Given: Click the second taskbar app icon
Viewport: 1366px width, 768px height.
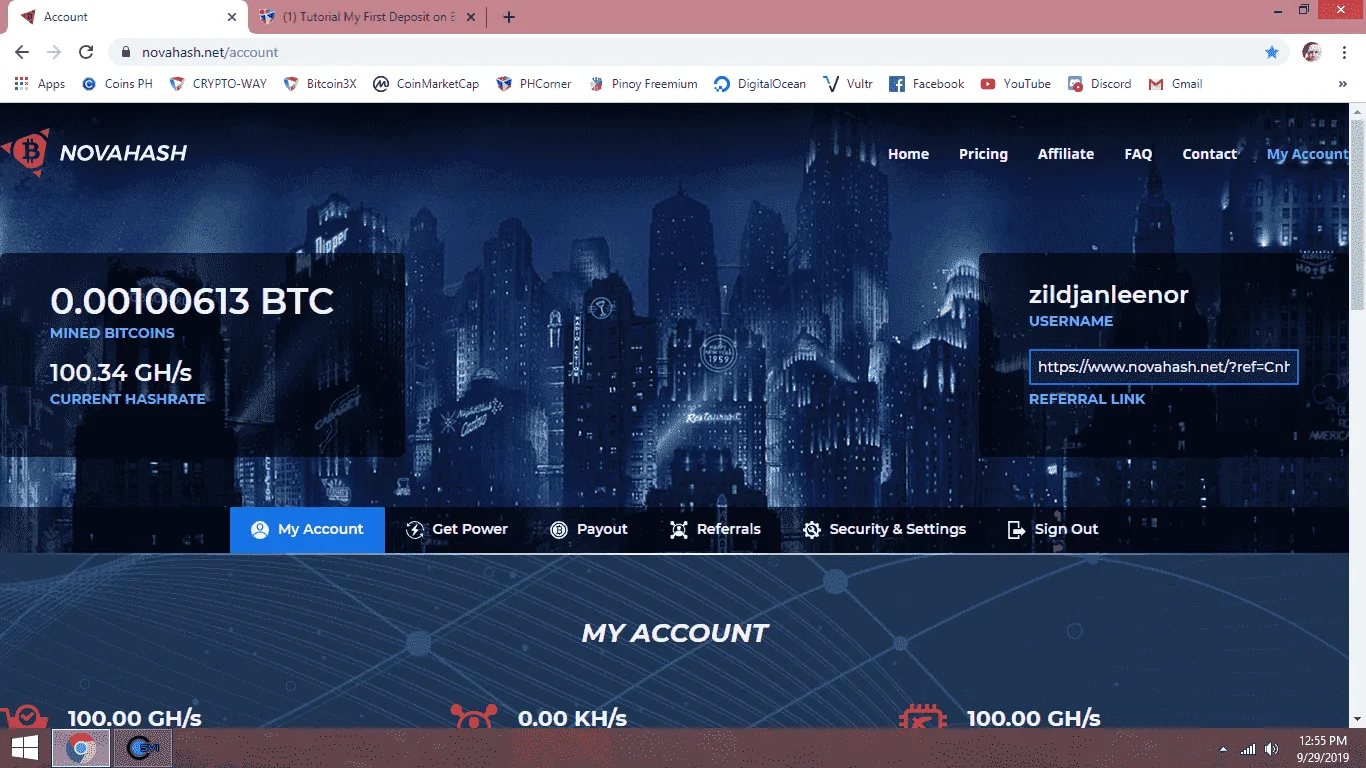Looking at the screenshot, I should point(142,748).
